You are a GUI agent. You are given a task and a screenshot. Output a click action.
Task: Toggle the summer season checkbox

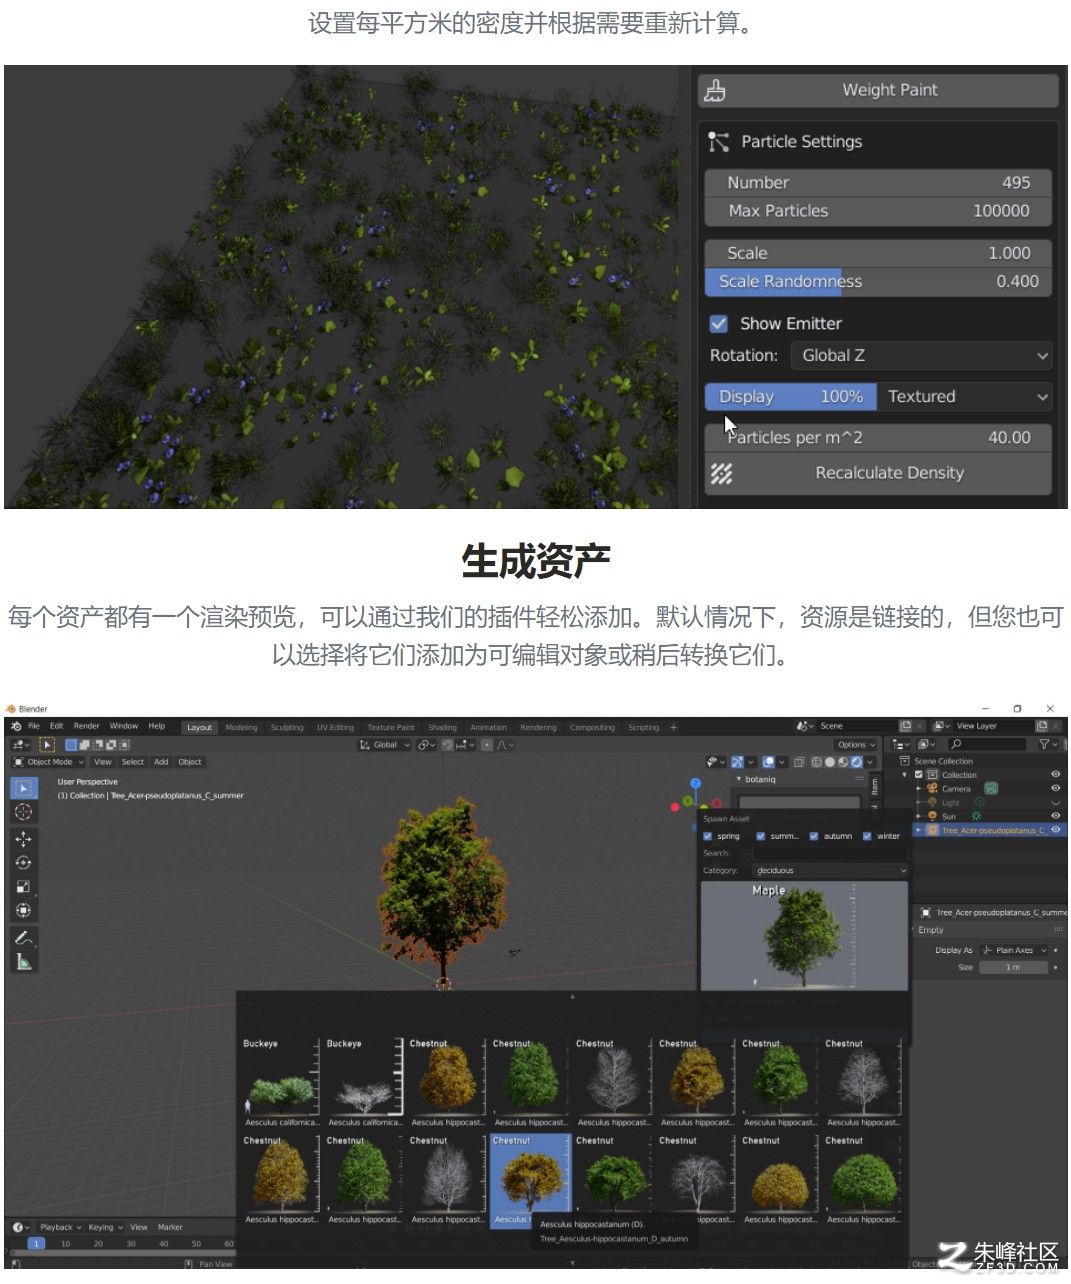pos(761,836)
